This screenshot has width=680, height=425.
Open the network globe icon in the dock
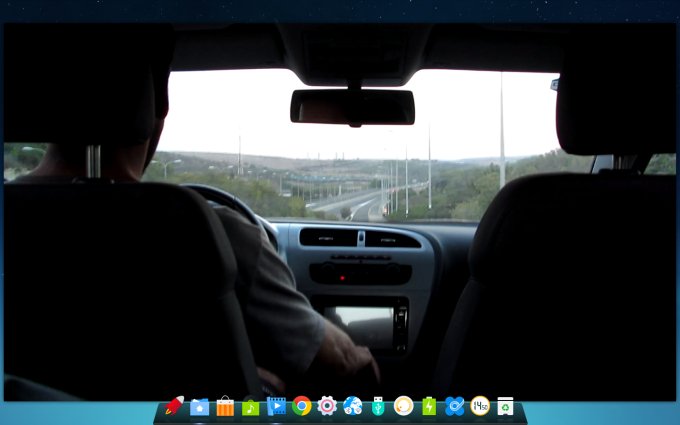coord(353,406)
